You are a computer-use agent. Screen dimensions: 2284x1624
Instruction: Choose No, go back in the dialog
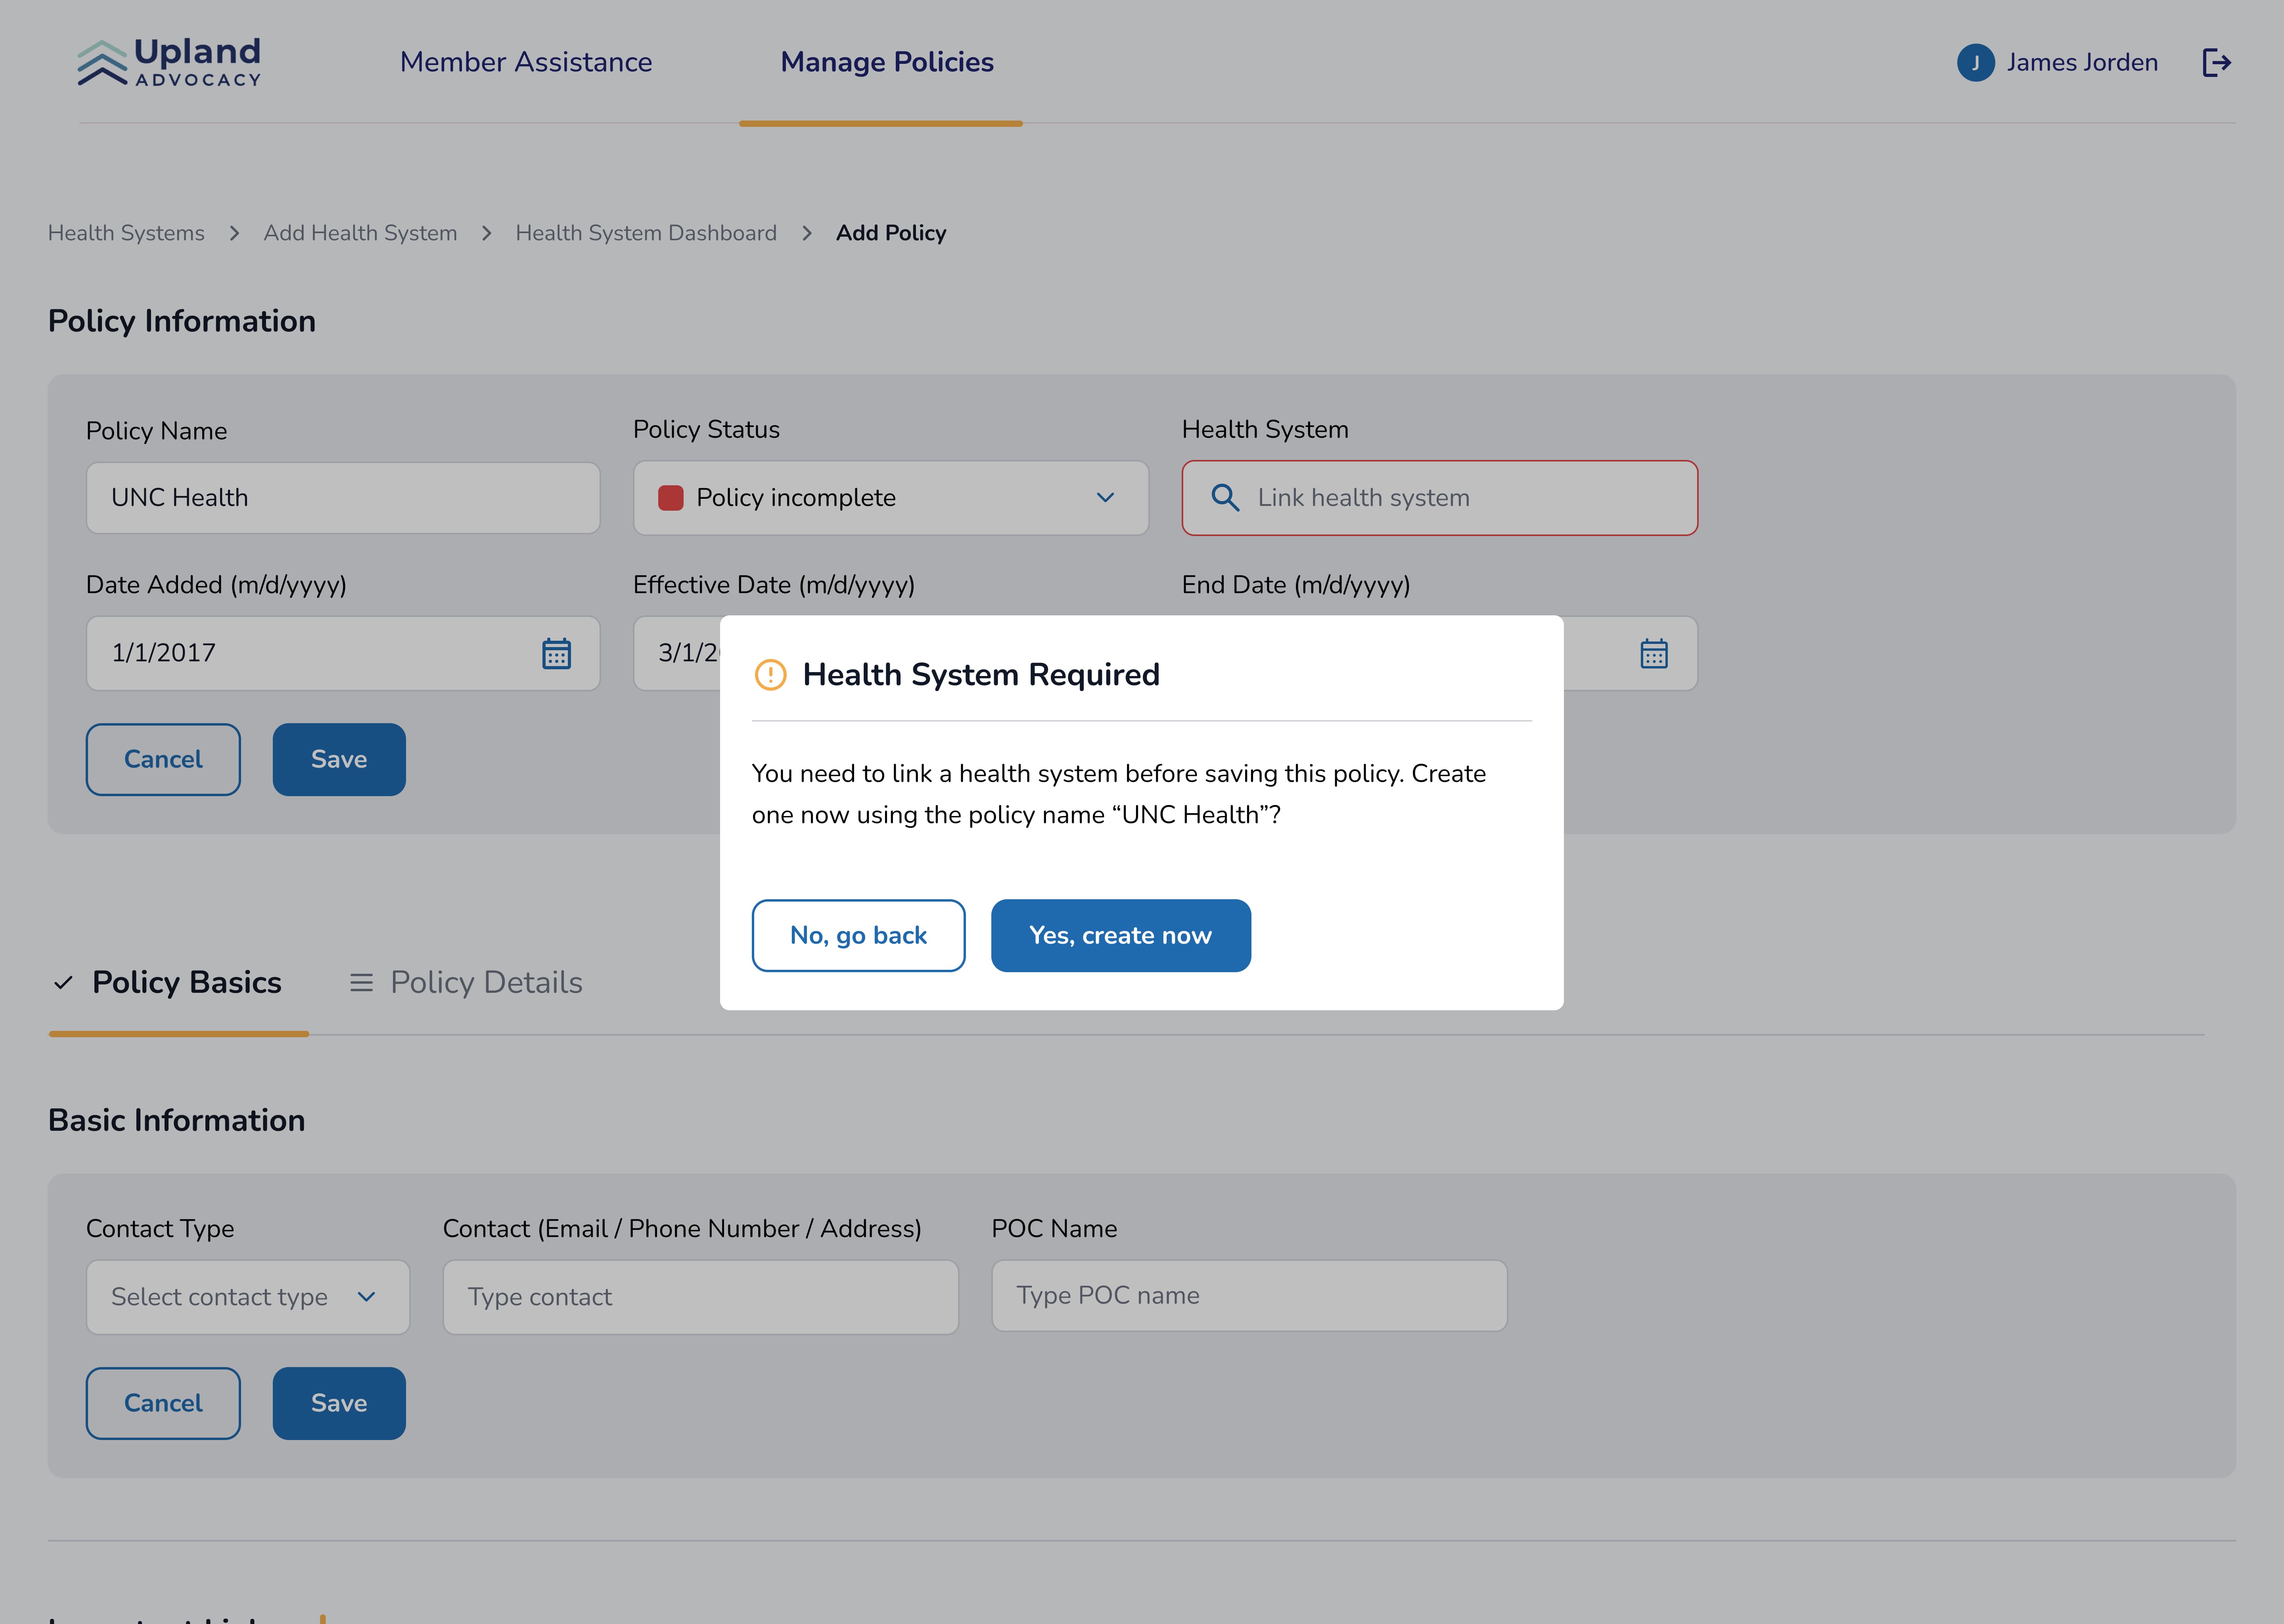pyautogui.click(x=858, y=935)
